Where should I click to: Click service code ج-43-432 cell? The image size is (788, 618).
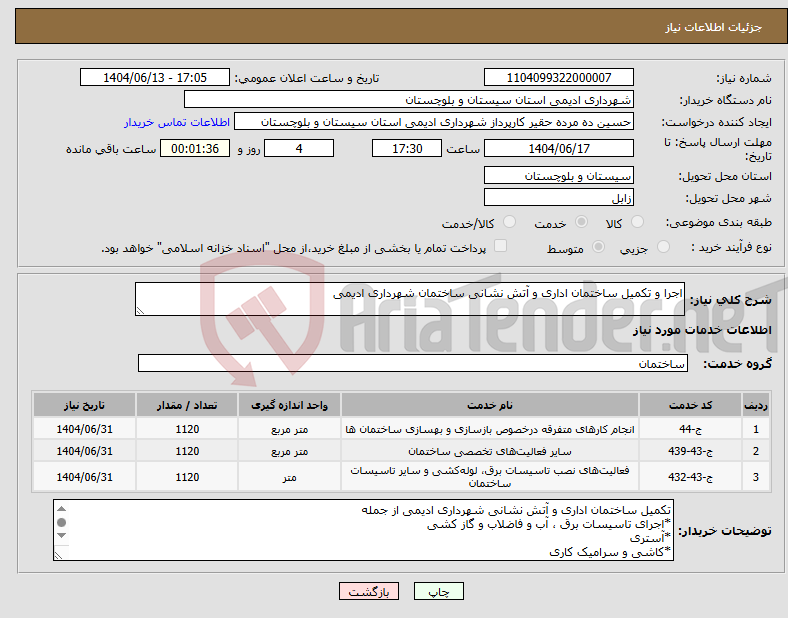point(690,477)
